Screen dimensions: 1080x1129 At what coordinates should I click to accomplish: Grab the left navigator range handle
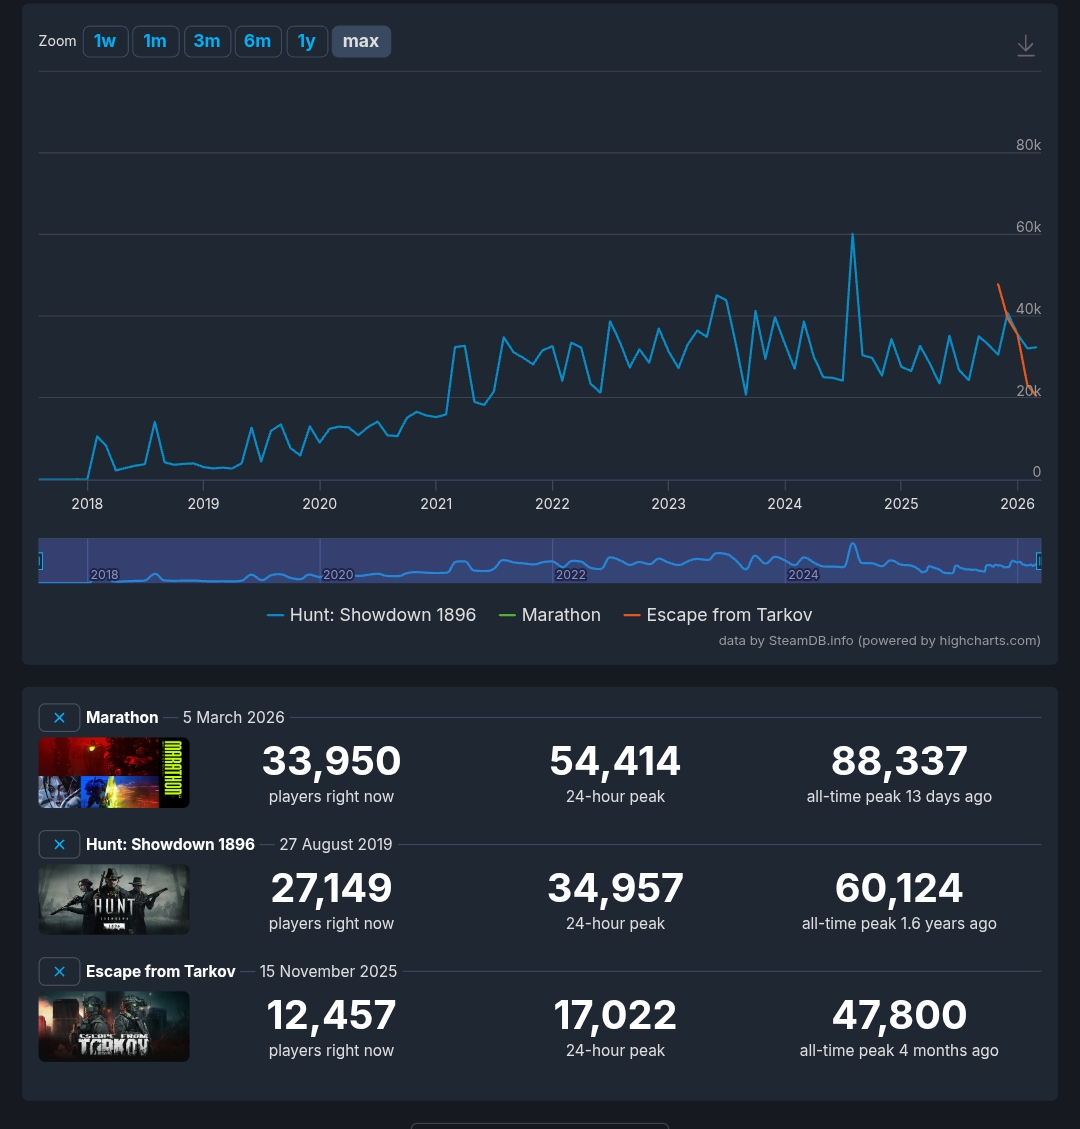pos(40,560)
